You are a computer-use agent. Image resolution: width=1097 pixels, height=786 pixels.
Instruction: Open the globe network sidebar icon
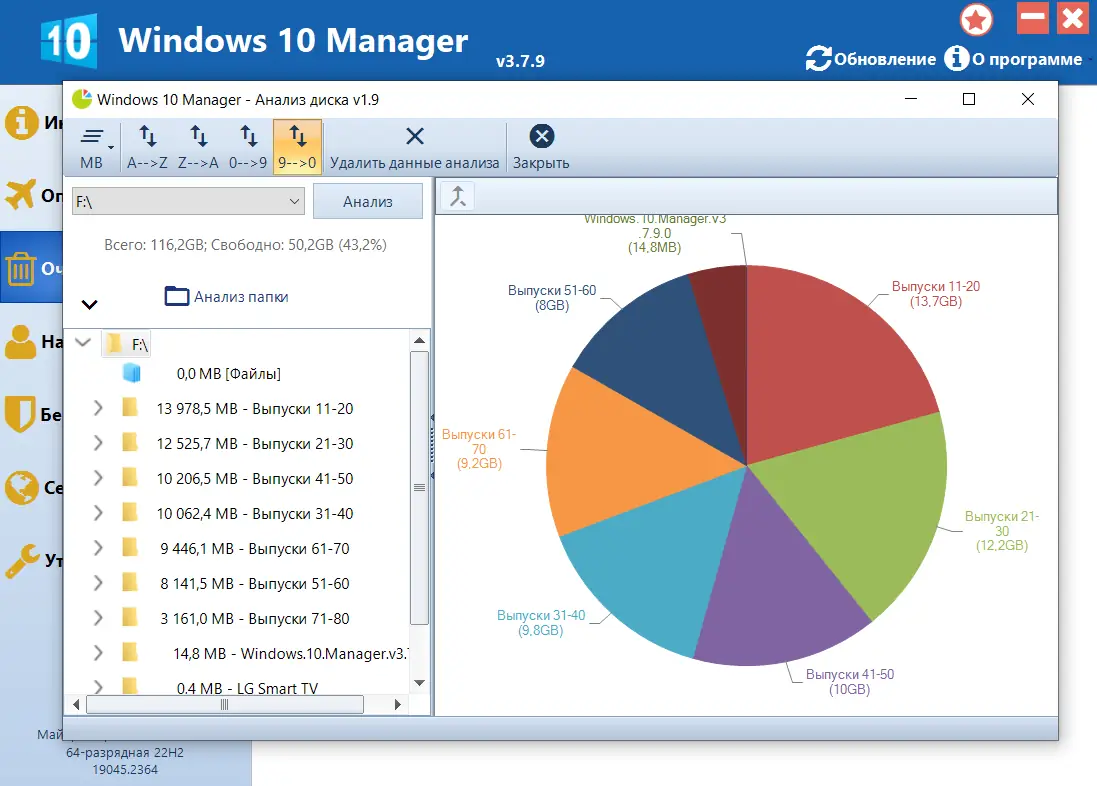click(x=21, y=487)
